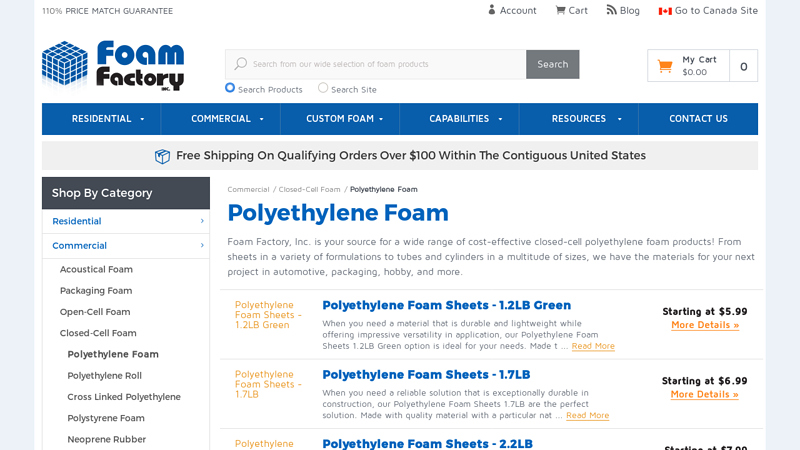Open Closed-Cell Foam sidebar category

tap(98, 333)
